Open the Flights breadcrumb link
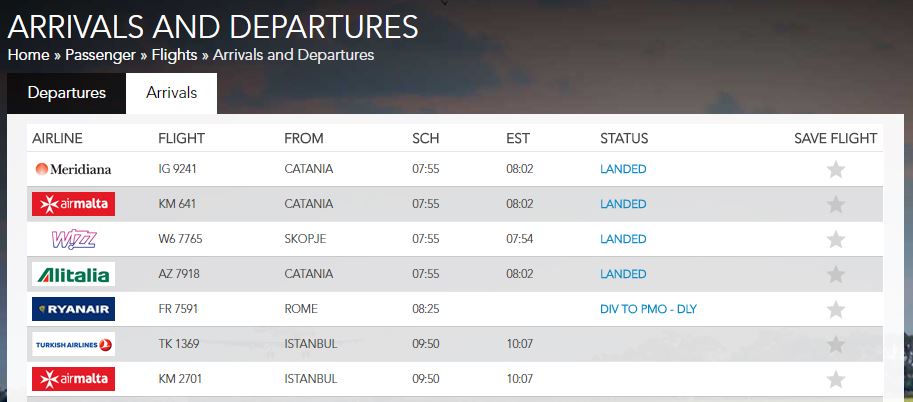Image resolution: width=913 pixels, height=402 pixels. point(174,55)
